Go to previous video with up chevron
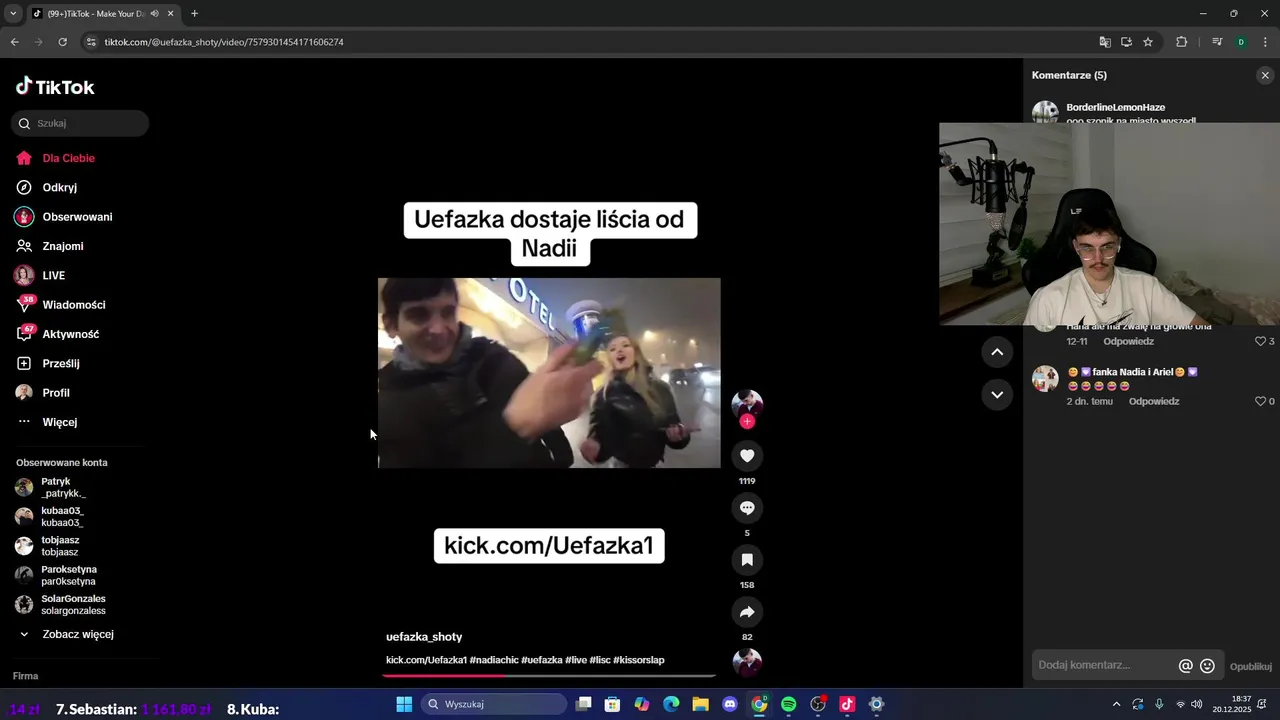The image size is (1280, 720). coord(997,351)
